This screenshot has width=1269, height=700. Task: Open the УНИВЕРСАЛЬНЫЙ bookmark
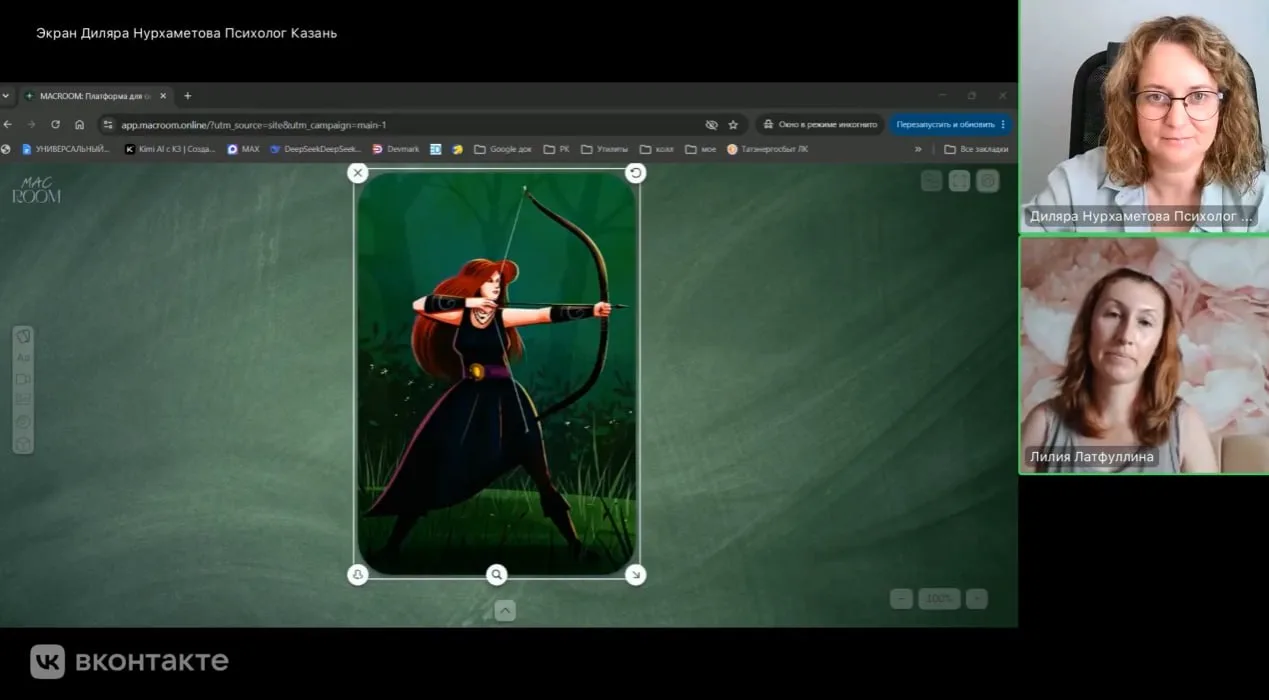pyautogui.click(x=66, y=149)
